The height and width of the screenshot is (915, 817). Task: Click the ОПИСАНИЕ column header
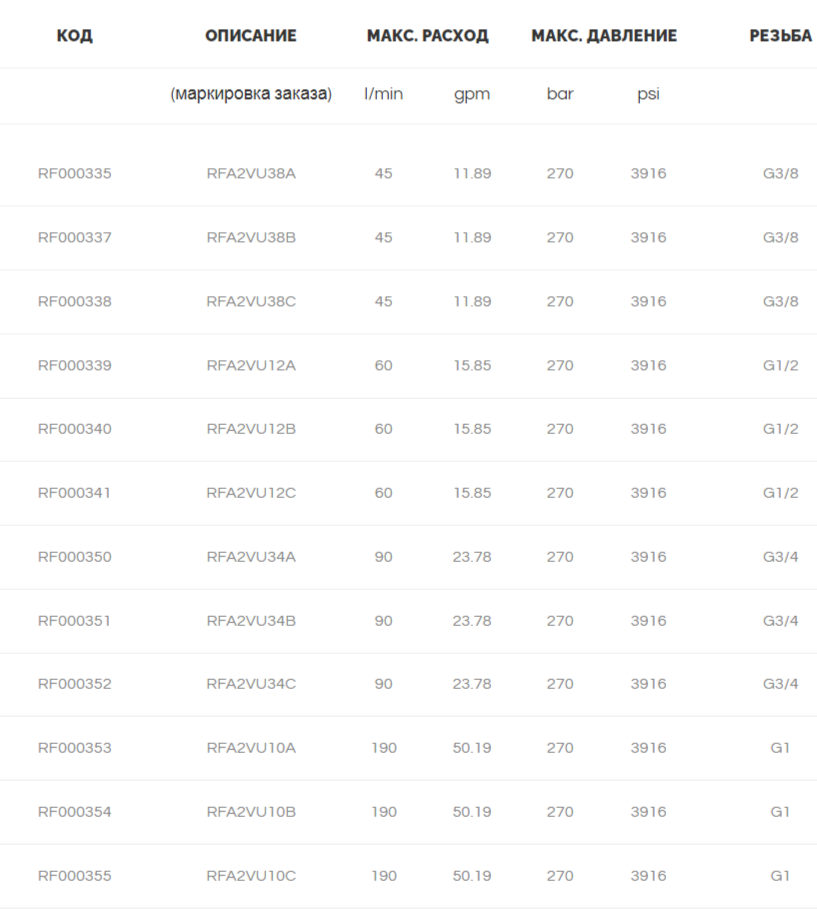pyautogui.click(x=250, y=36)
